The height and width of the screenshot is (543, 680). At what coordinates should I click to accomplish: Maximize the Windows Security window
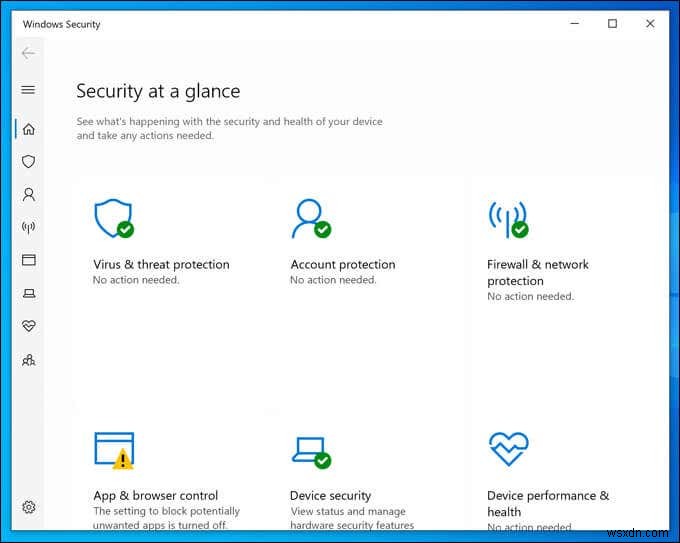pyautogui.click(x=612, y=23)
